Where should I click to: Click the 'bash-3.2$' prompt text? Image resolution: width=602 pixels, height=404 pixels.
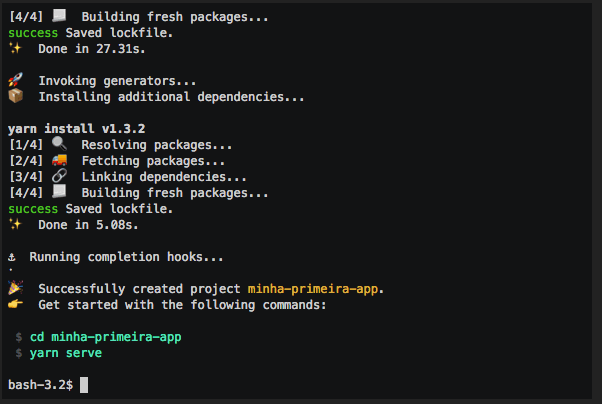coord(40,385)
